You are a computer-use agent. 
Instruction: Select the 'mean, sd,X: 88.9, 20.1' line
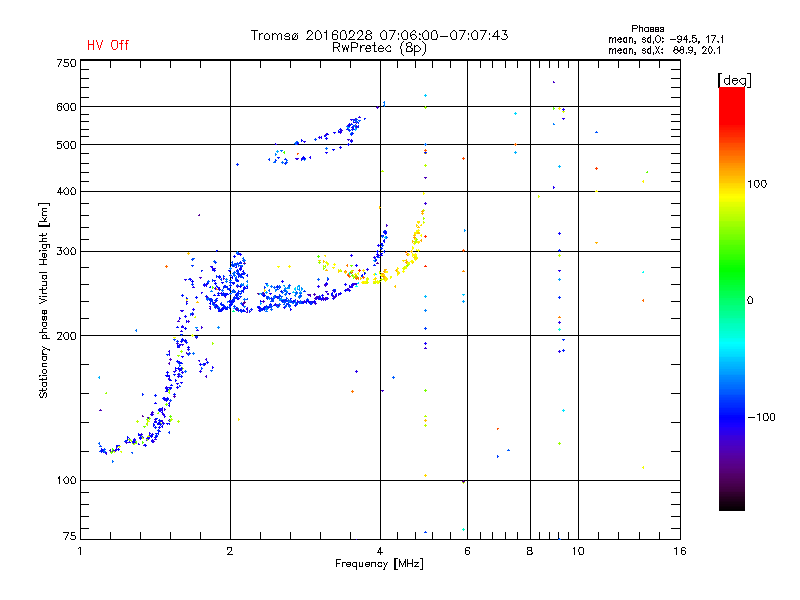664,50
